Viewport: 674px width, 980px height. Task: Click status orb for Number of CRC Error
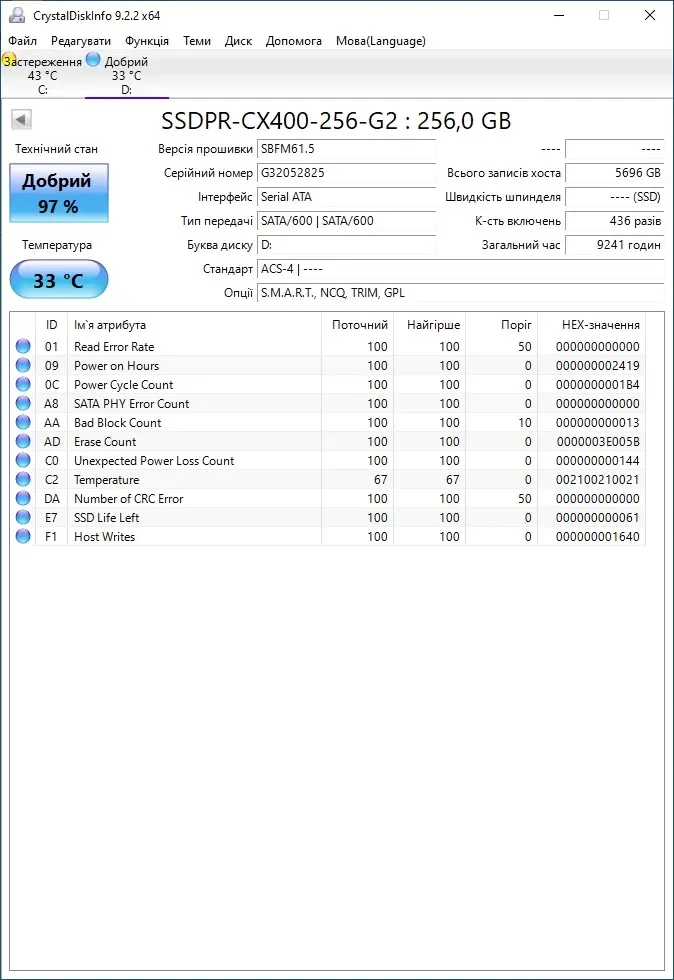point(23,498)
